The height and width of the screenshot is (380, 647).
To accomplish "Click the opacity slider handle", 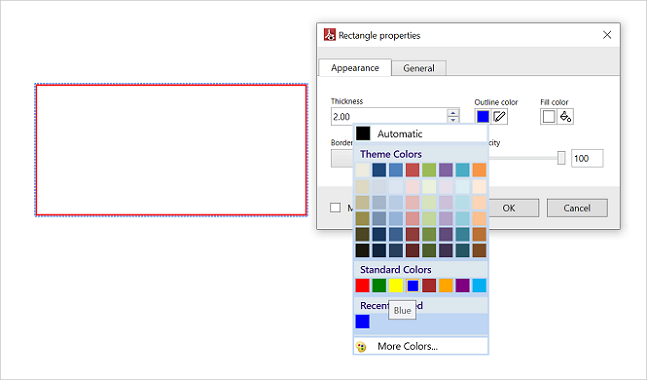I will pos(561,158).
